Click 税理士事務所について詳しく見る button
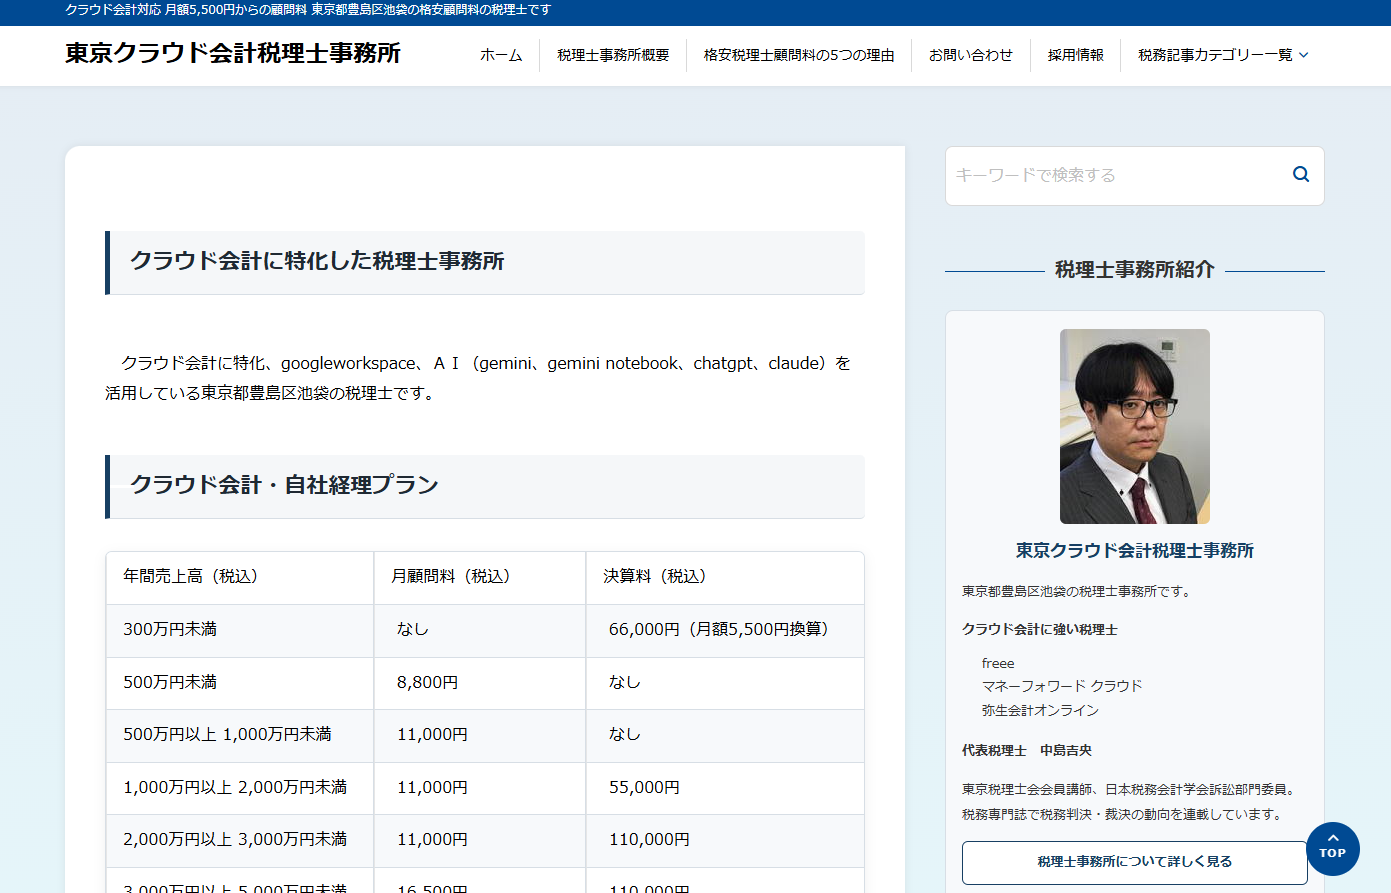The image size is (1391, 893). click(x=1134, y=862)
